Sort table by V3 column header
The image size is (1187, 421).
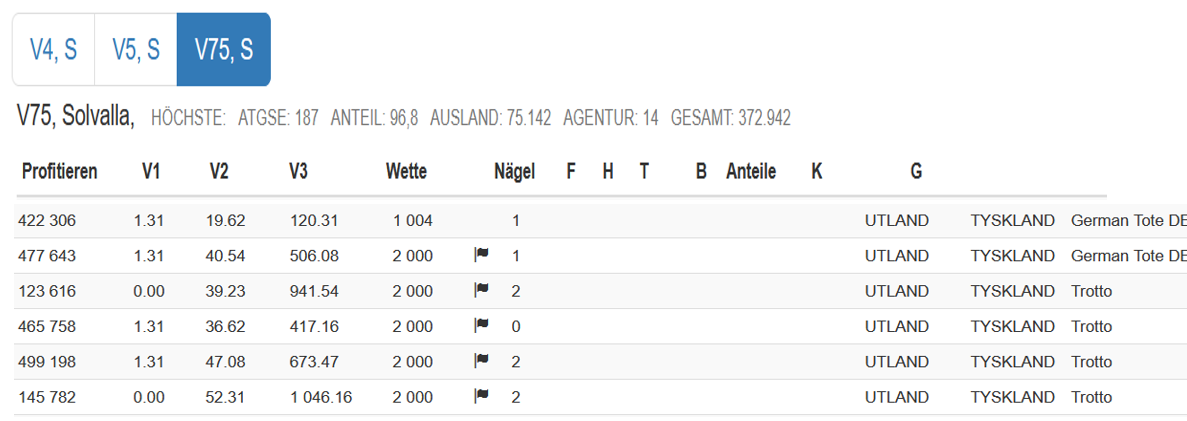[298, 172]
